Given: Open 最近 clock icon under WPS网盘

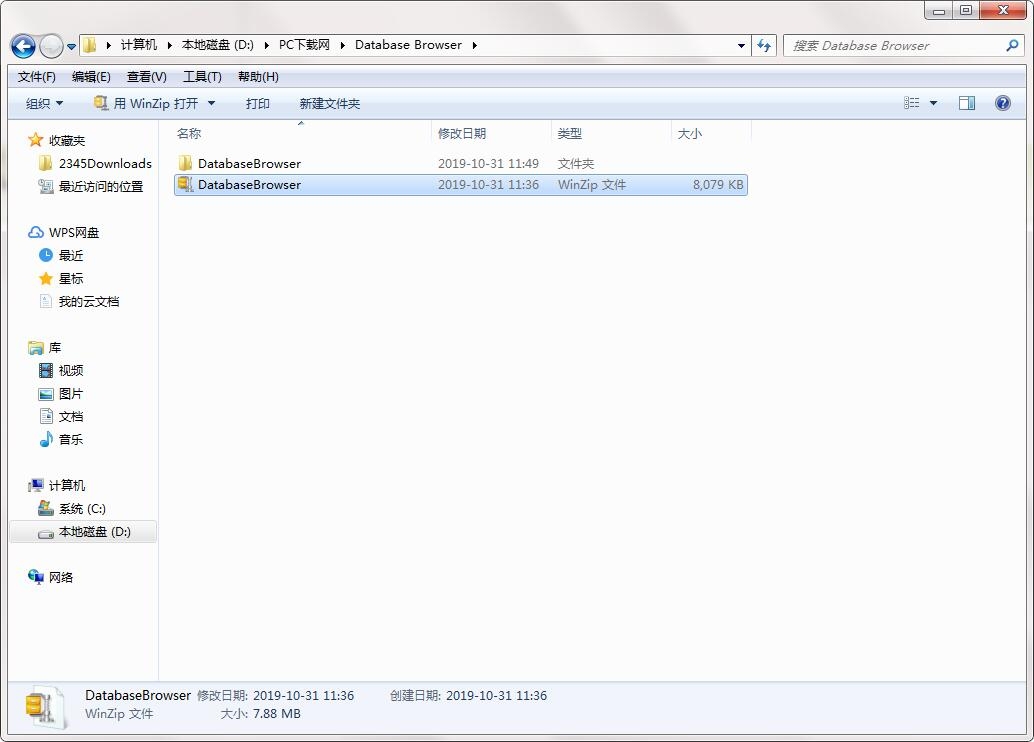Looking at the screenshot, I should (x=46, y=255).
